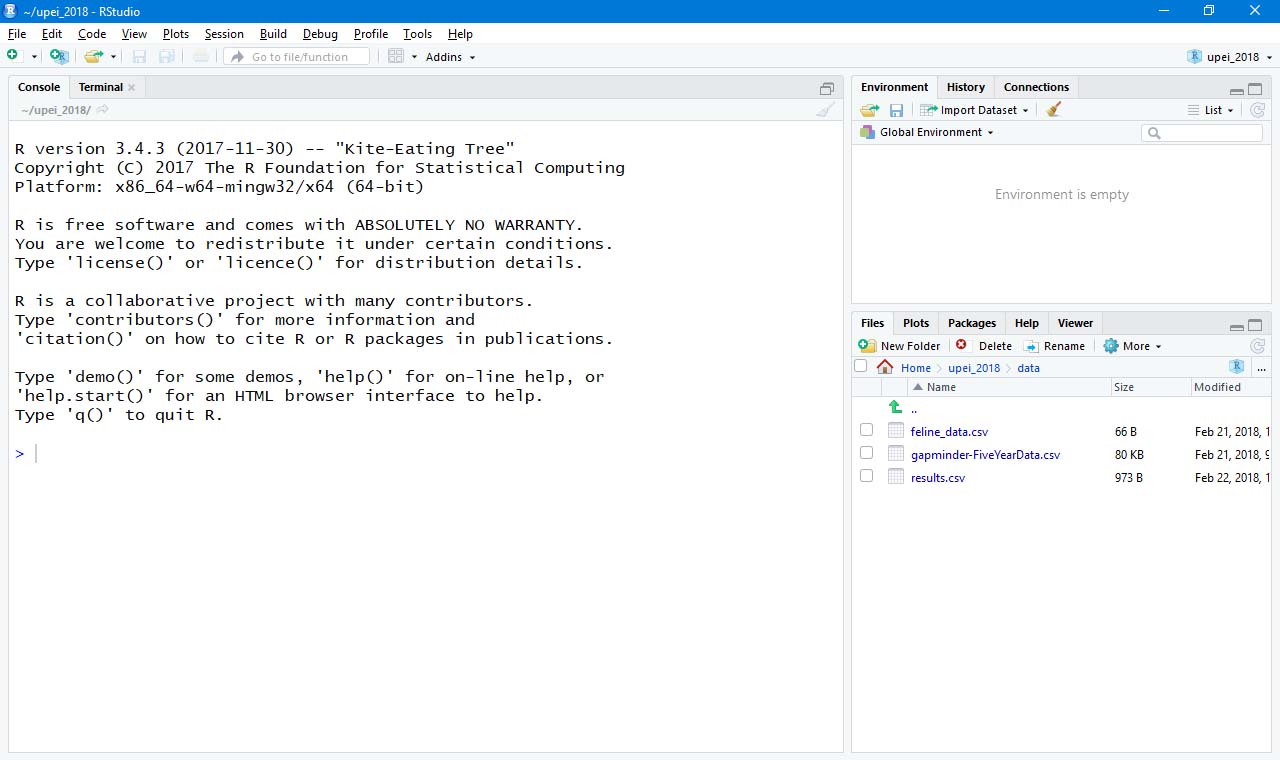Click the New Folder button
The image size is (1280, 760).
click(900, 346)
